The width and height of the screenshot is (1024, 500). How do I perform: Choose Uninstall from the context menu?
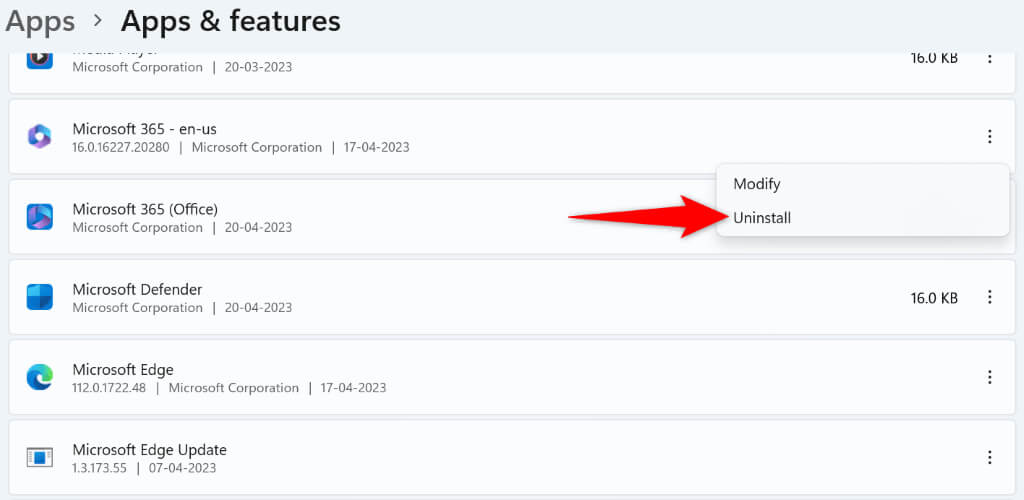(x=762, y=217)
